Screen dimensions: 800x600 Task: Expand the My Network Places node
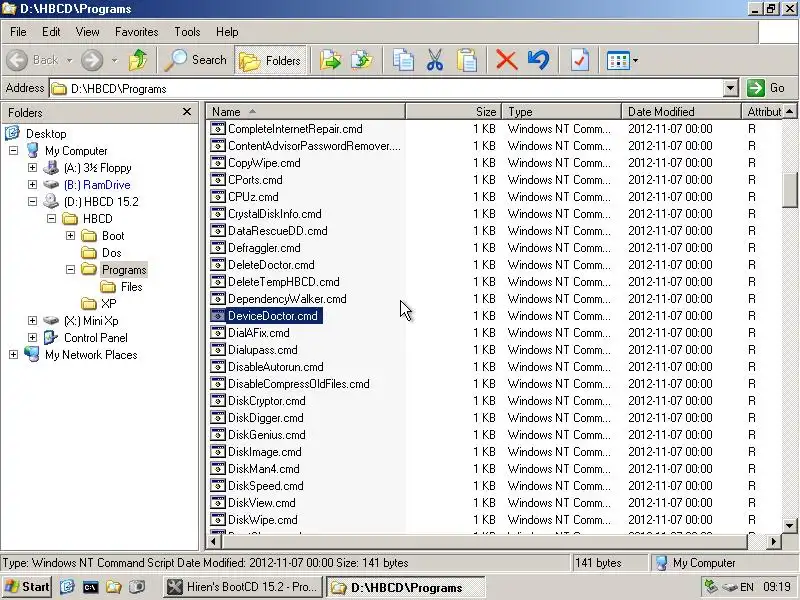click(x=14, y=355)
